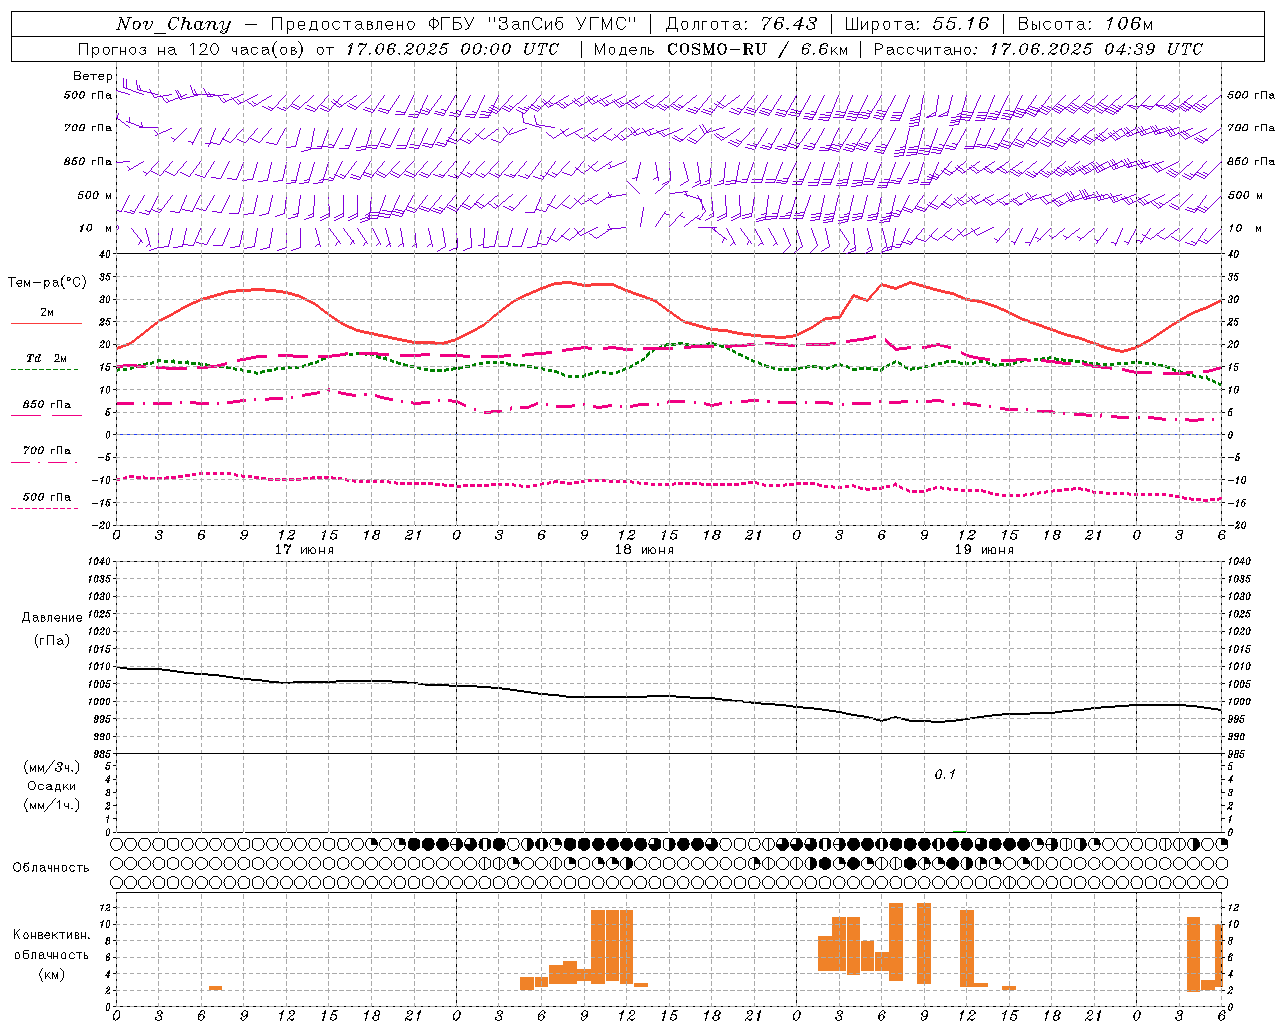
Task: Click the station name Nov_Chany
Action: [173, 24]
